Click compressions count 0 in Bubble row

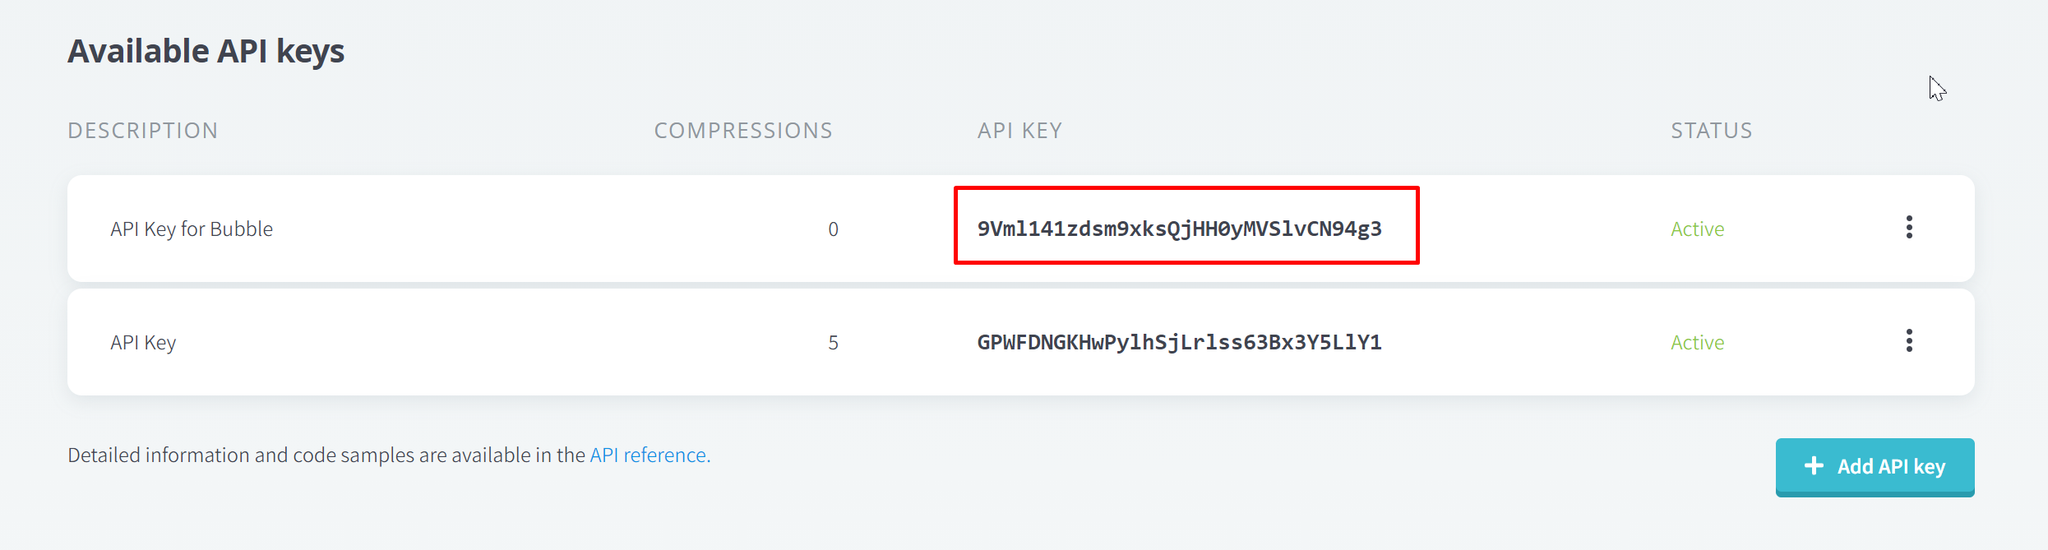coord(833,229)
